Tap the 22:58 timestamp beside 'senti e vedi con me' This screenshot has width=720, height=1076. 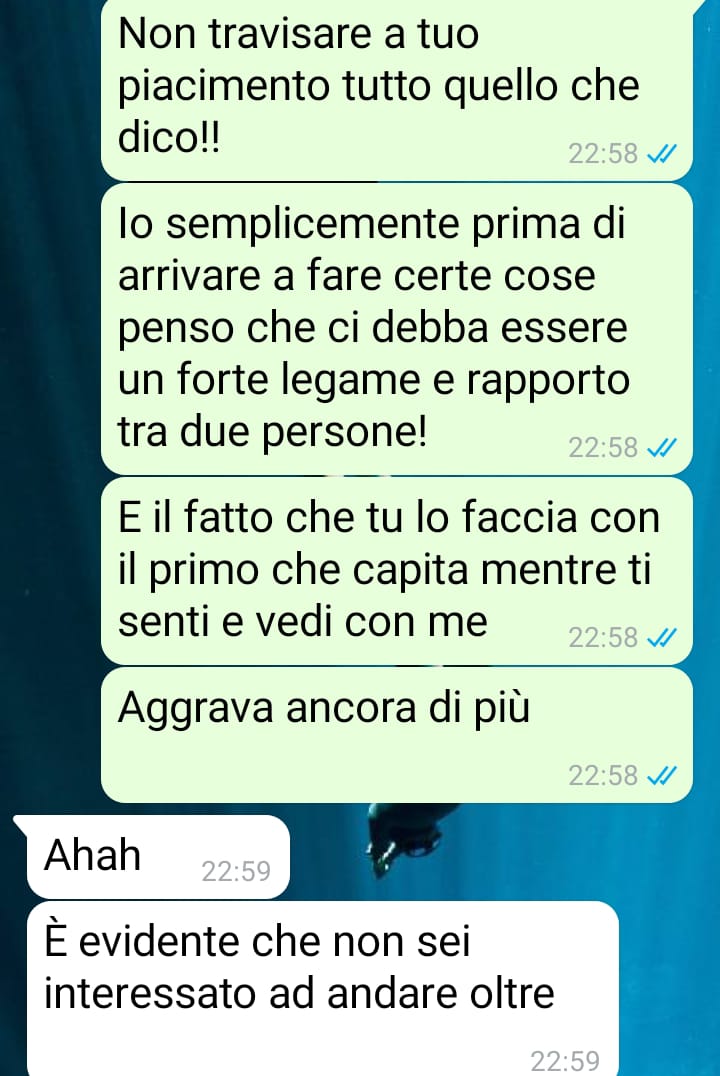(x=603, y=638)
